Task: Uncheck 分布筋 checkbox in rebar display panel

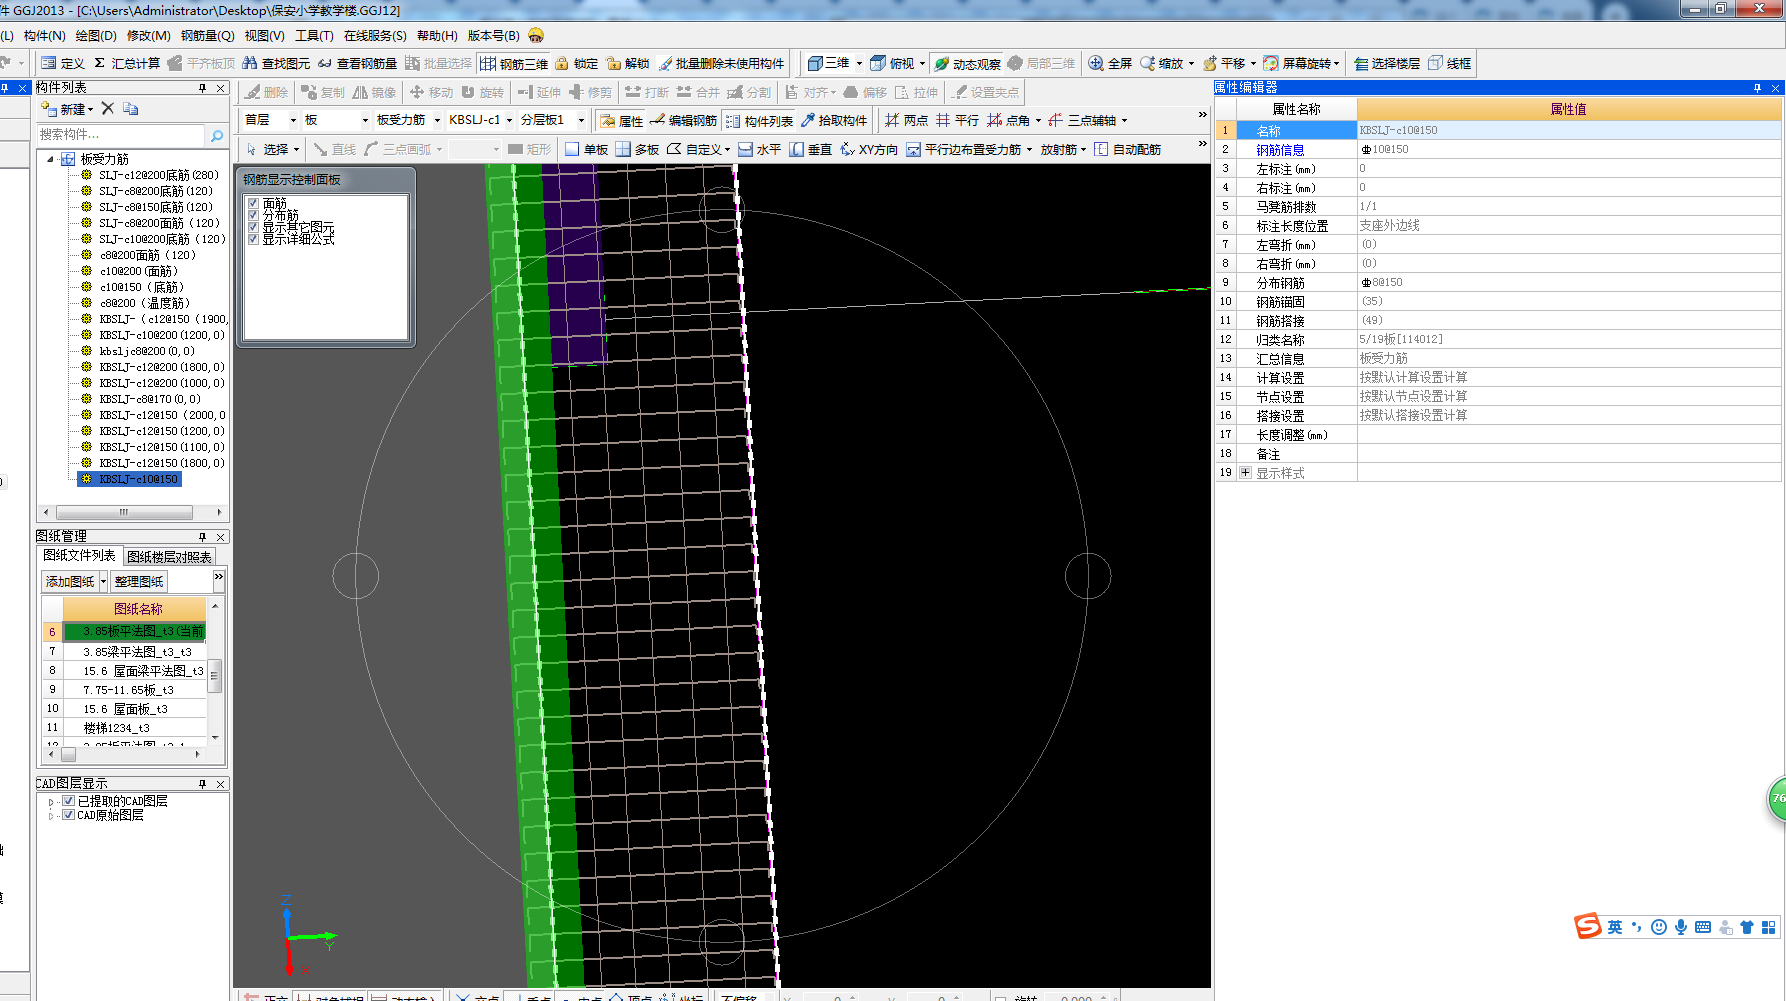Action: [253, 215]
